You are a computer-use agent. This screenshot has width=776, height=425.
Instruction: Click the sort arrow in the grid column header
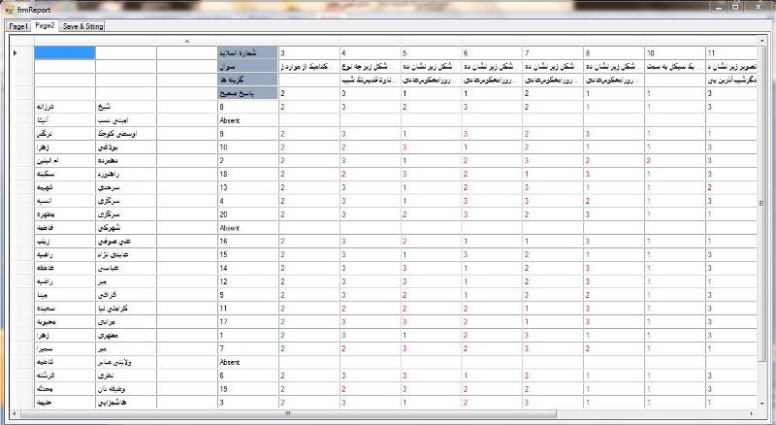pyautogui.click(x=185, y=40)
